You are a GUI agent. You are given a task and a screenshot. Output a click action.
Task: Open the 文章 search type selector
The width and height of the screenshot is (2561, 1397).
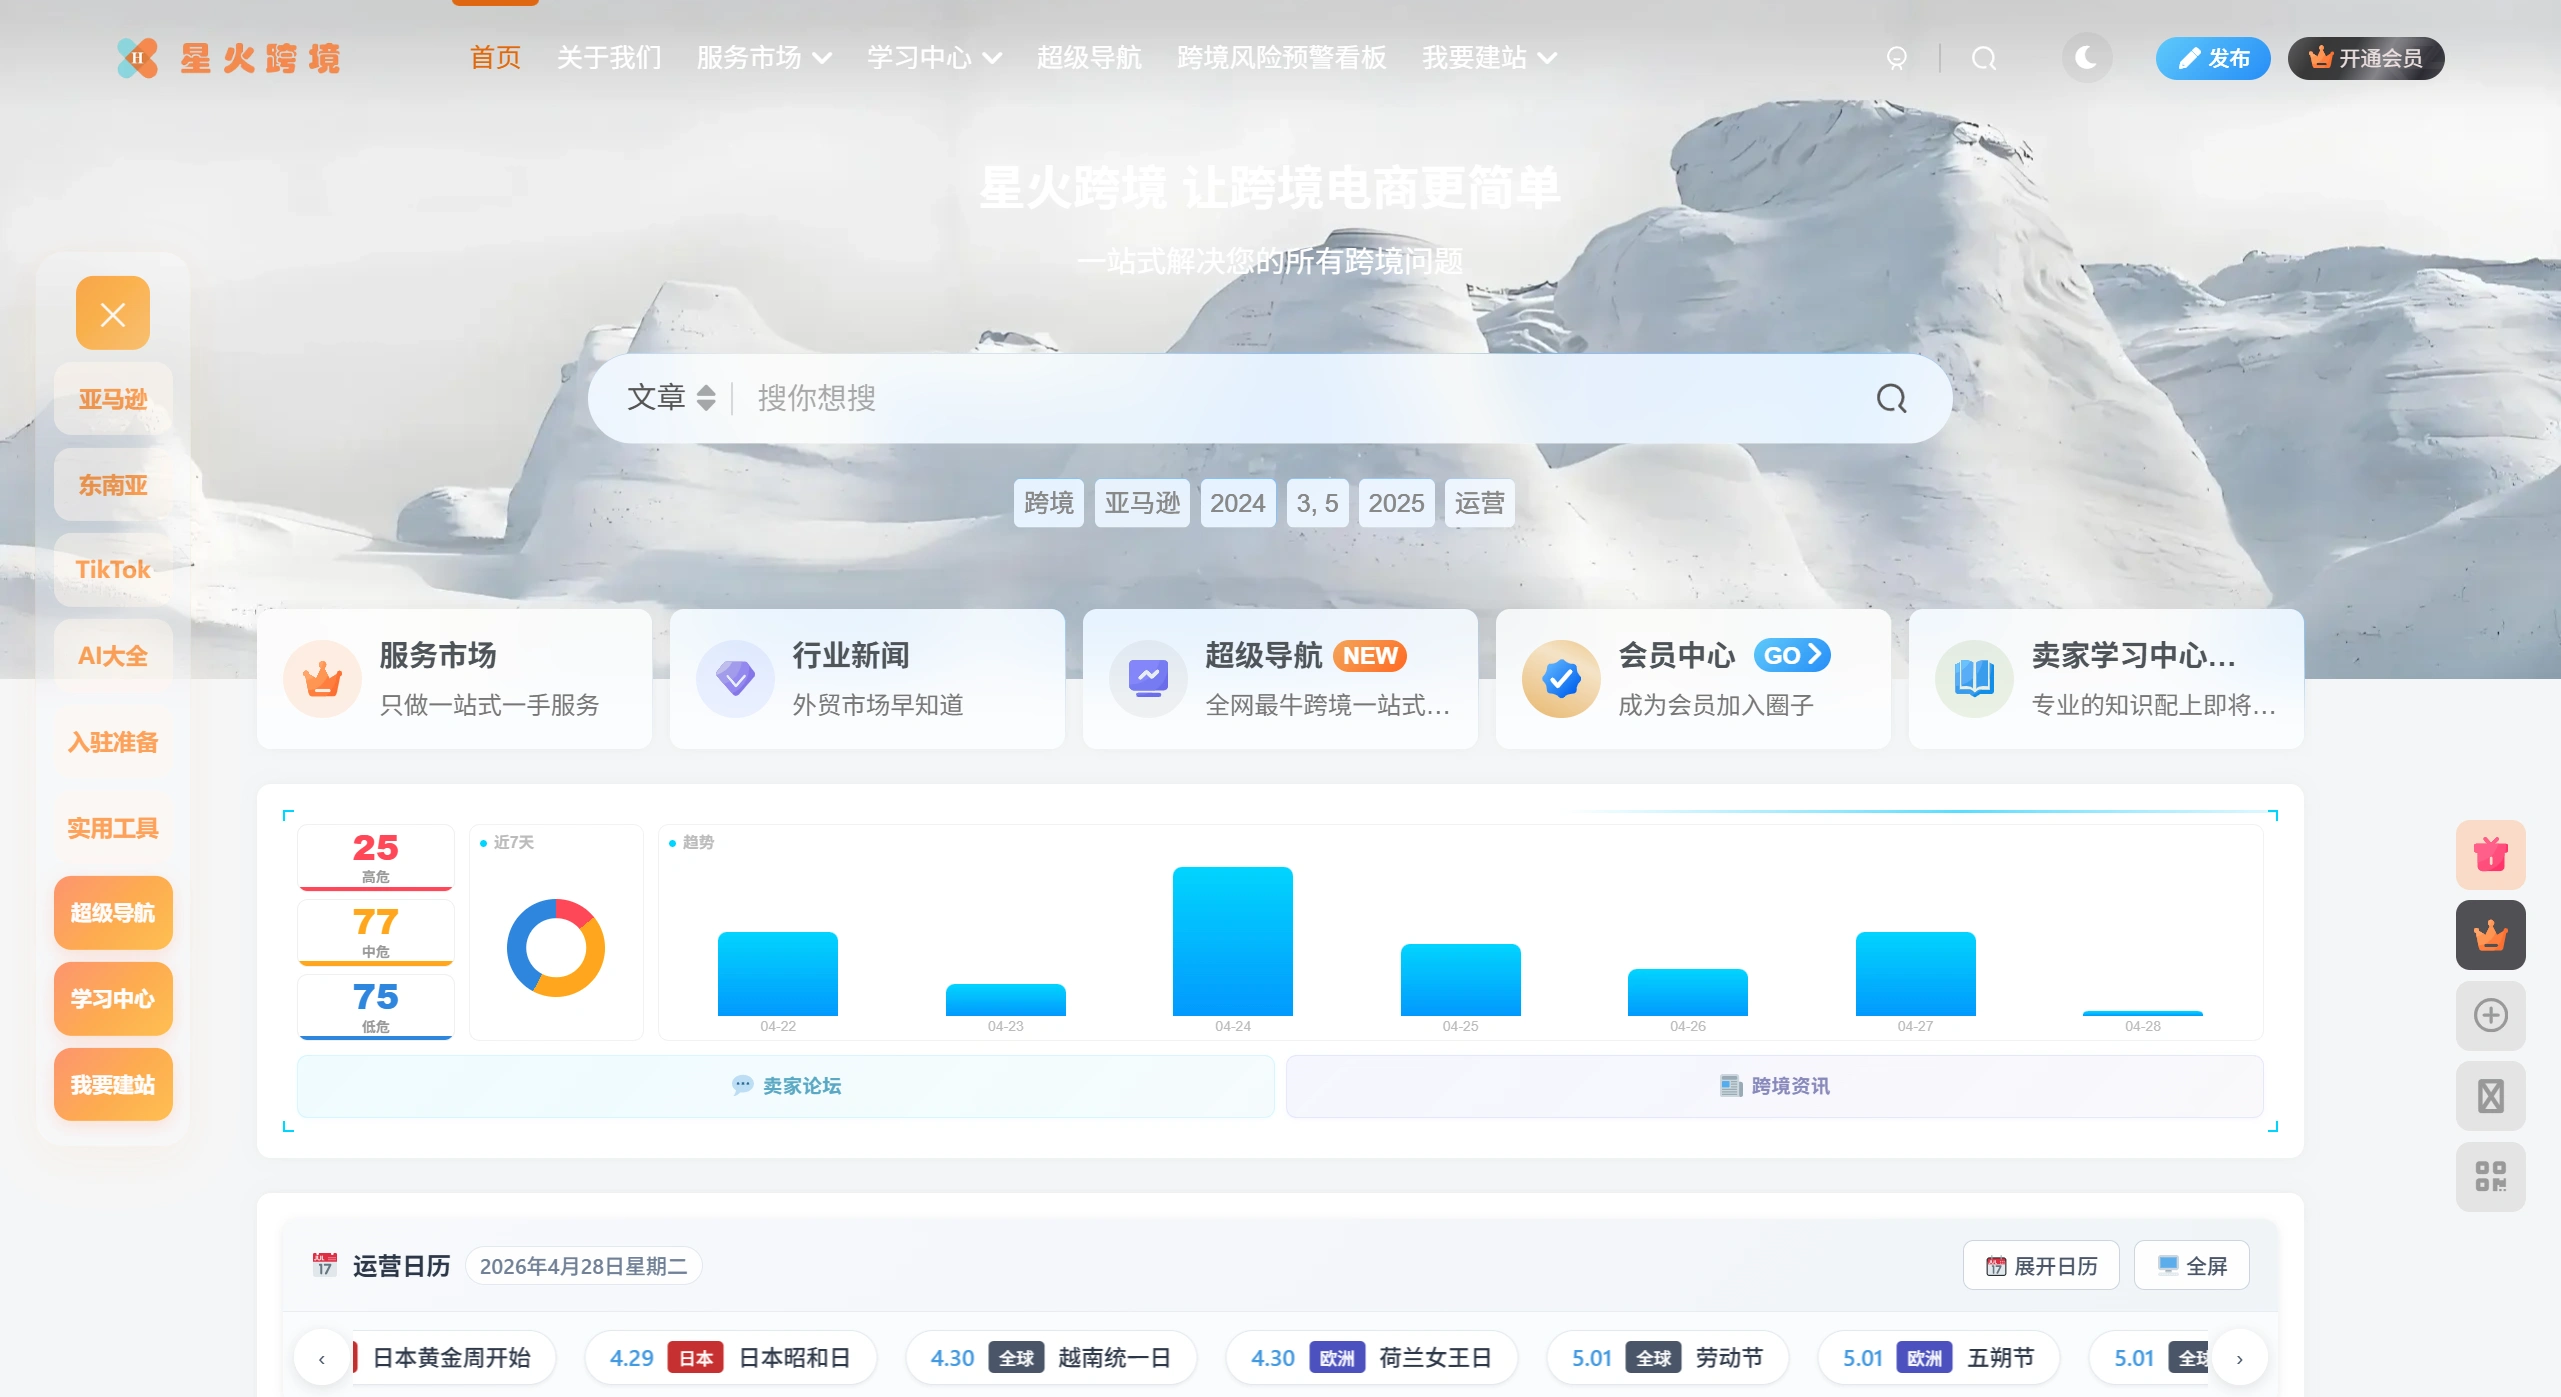[x=668, y=398]
